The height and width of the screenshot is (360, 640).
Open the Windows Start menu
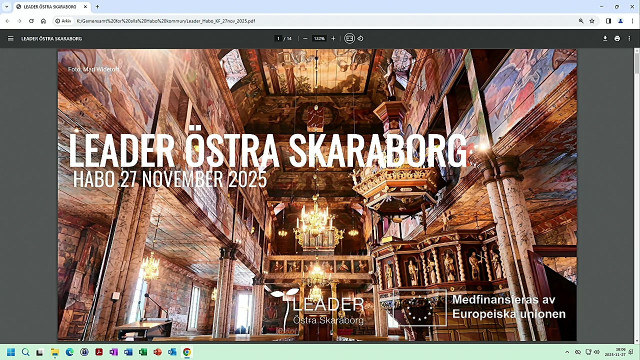tap(11, 352)
